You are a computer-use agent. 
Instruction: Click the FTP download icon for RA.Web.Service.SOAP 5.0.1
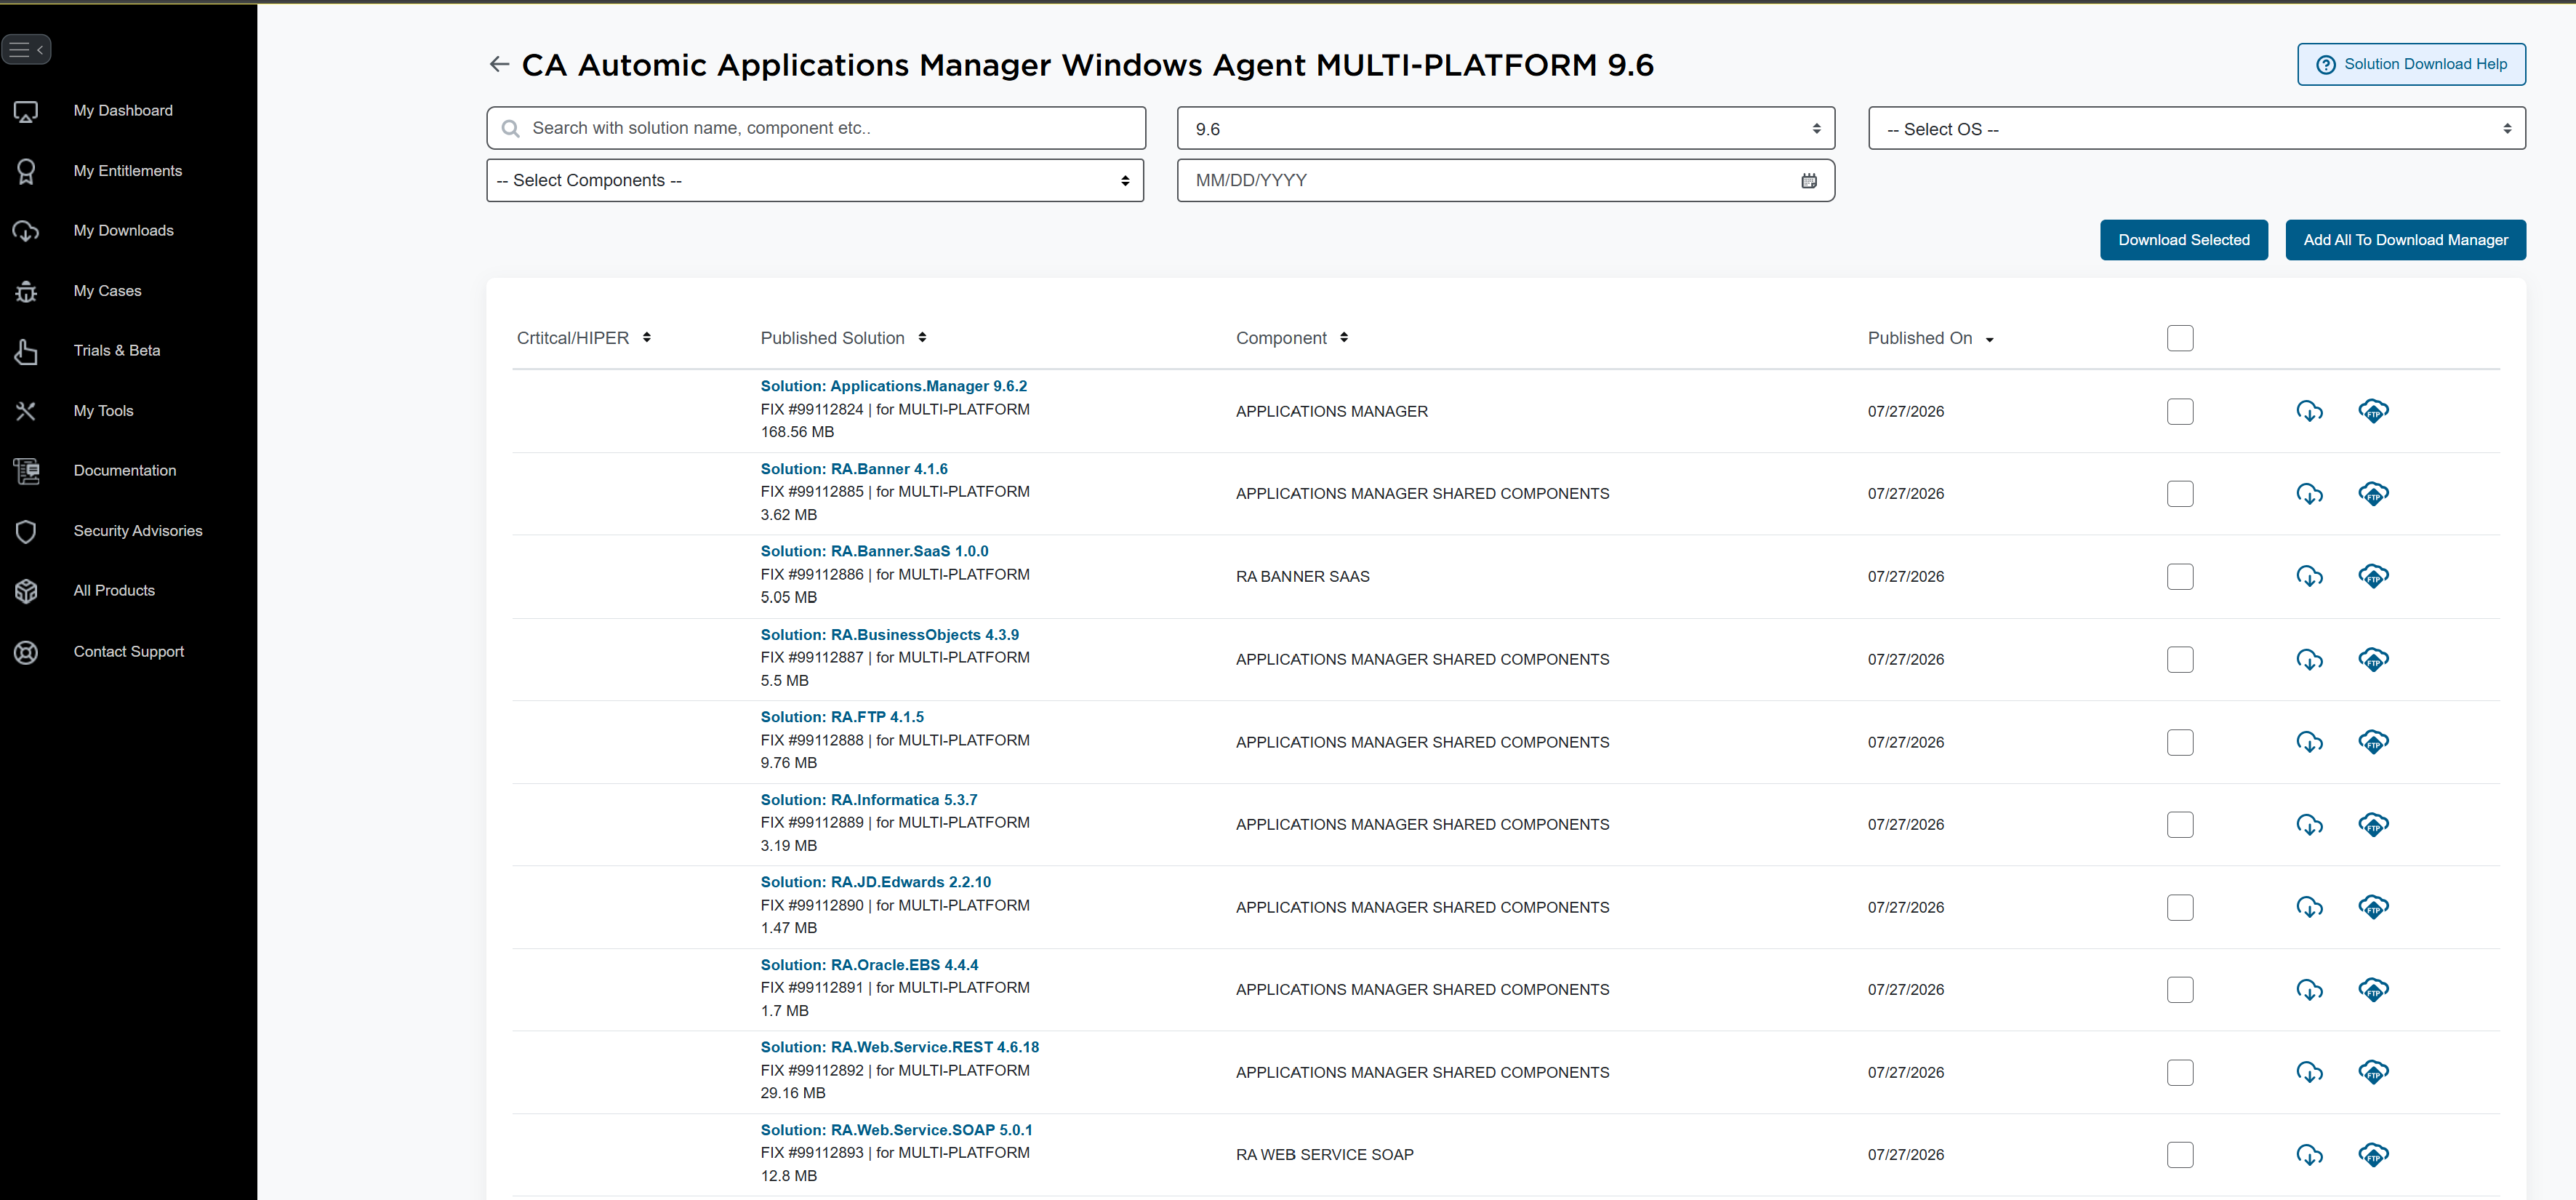pos(2373,1154)
